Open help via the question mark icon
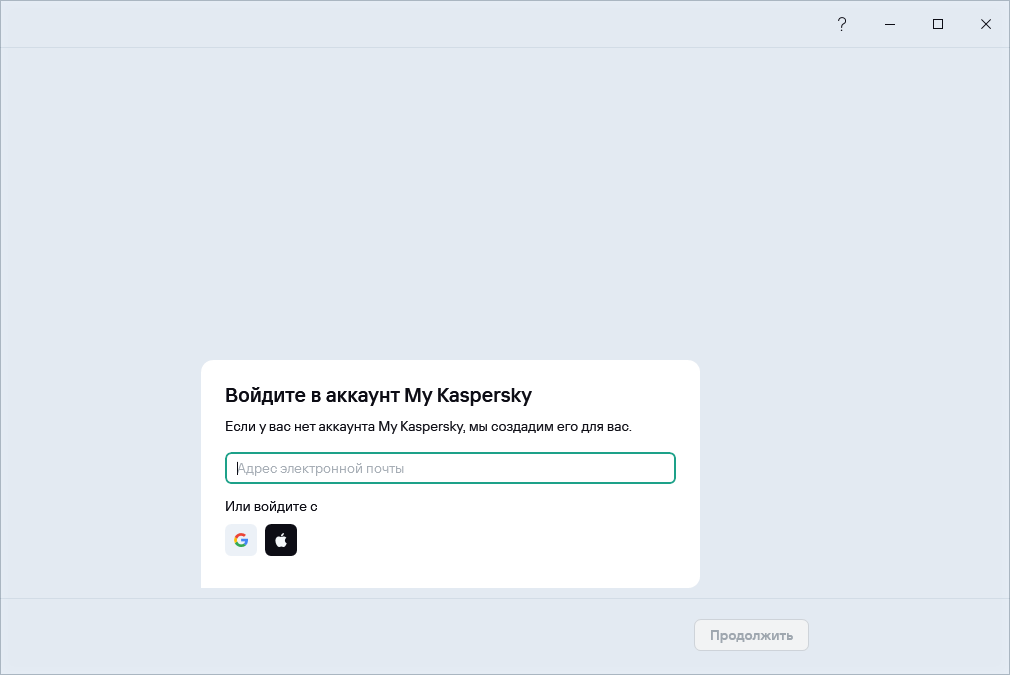This screenshot has height=675, width=1010. coord(842,24)
